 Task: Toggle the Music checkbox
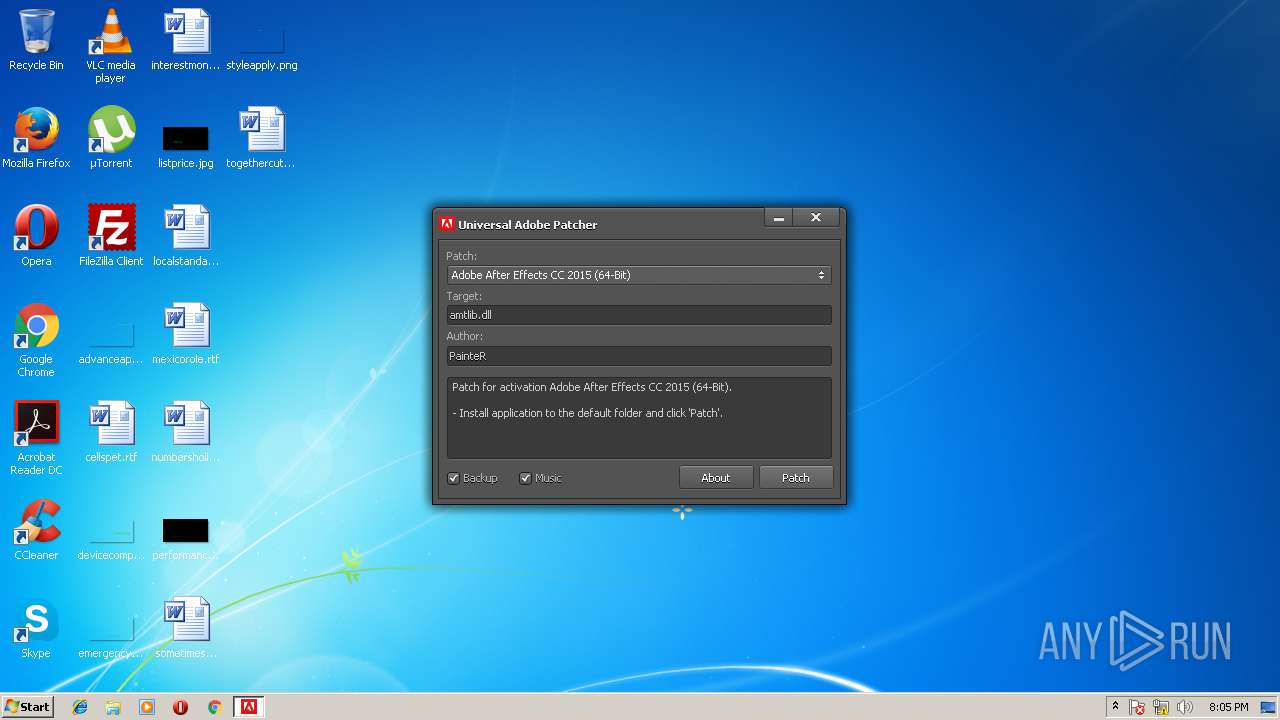point(525,478)
